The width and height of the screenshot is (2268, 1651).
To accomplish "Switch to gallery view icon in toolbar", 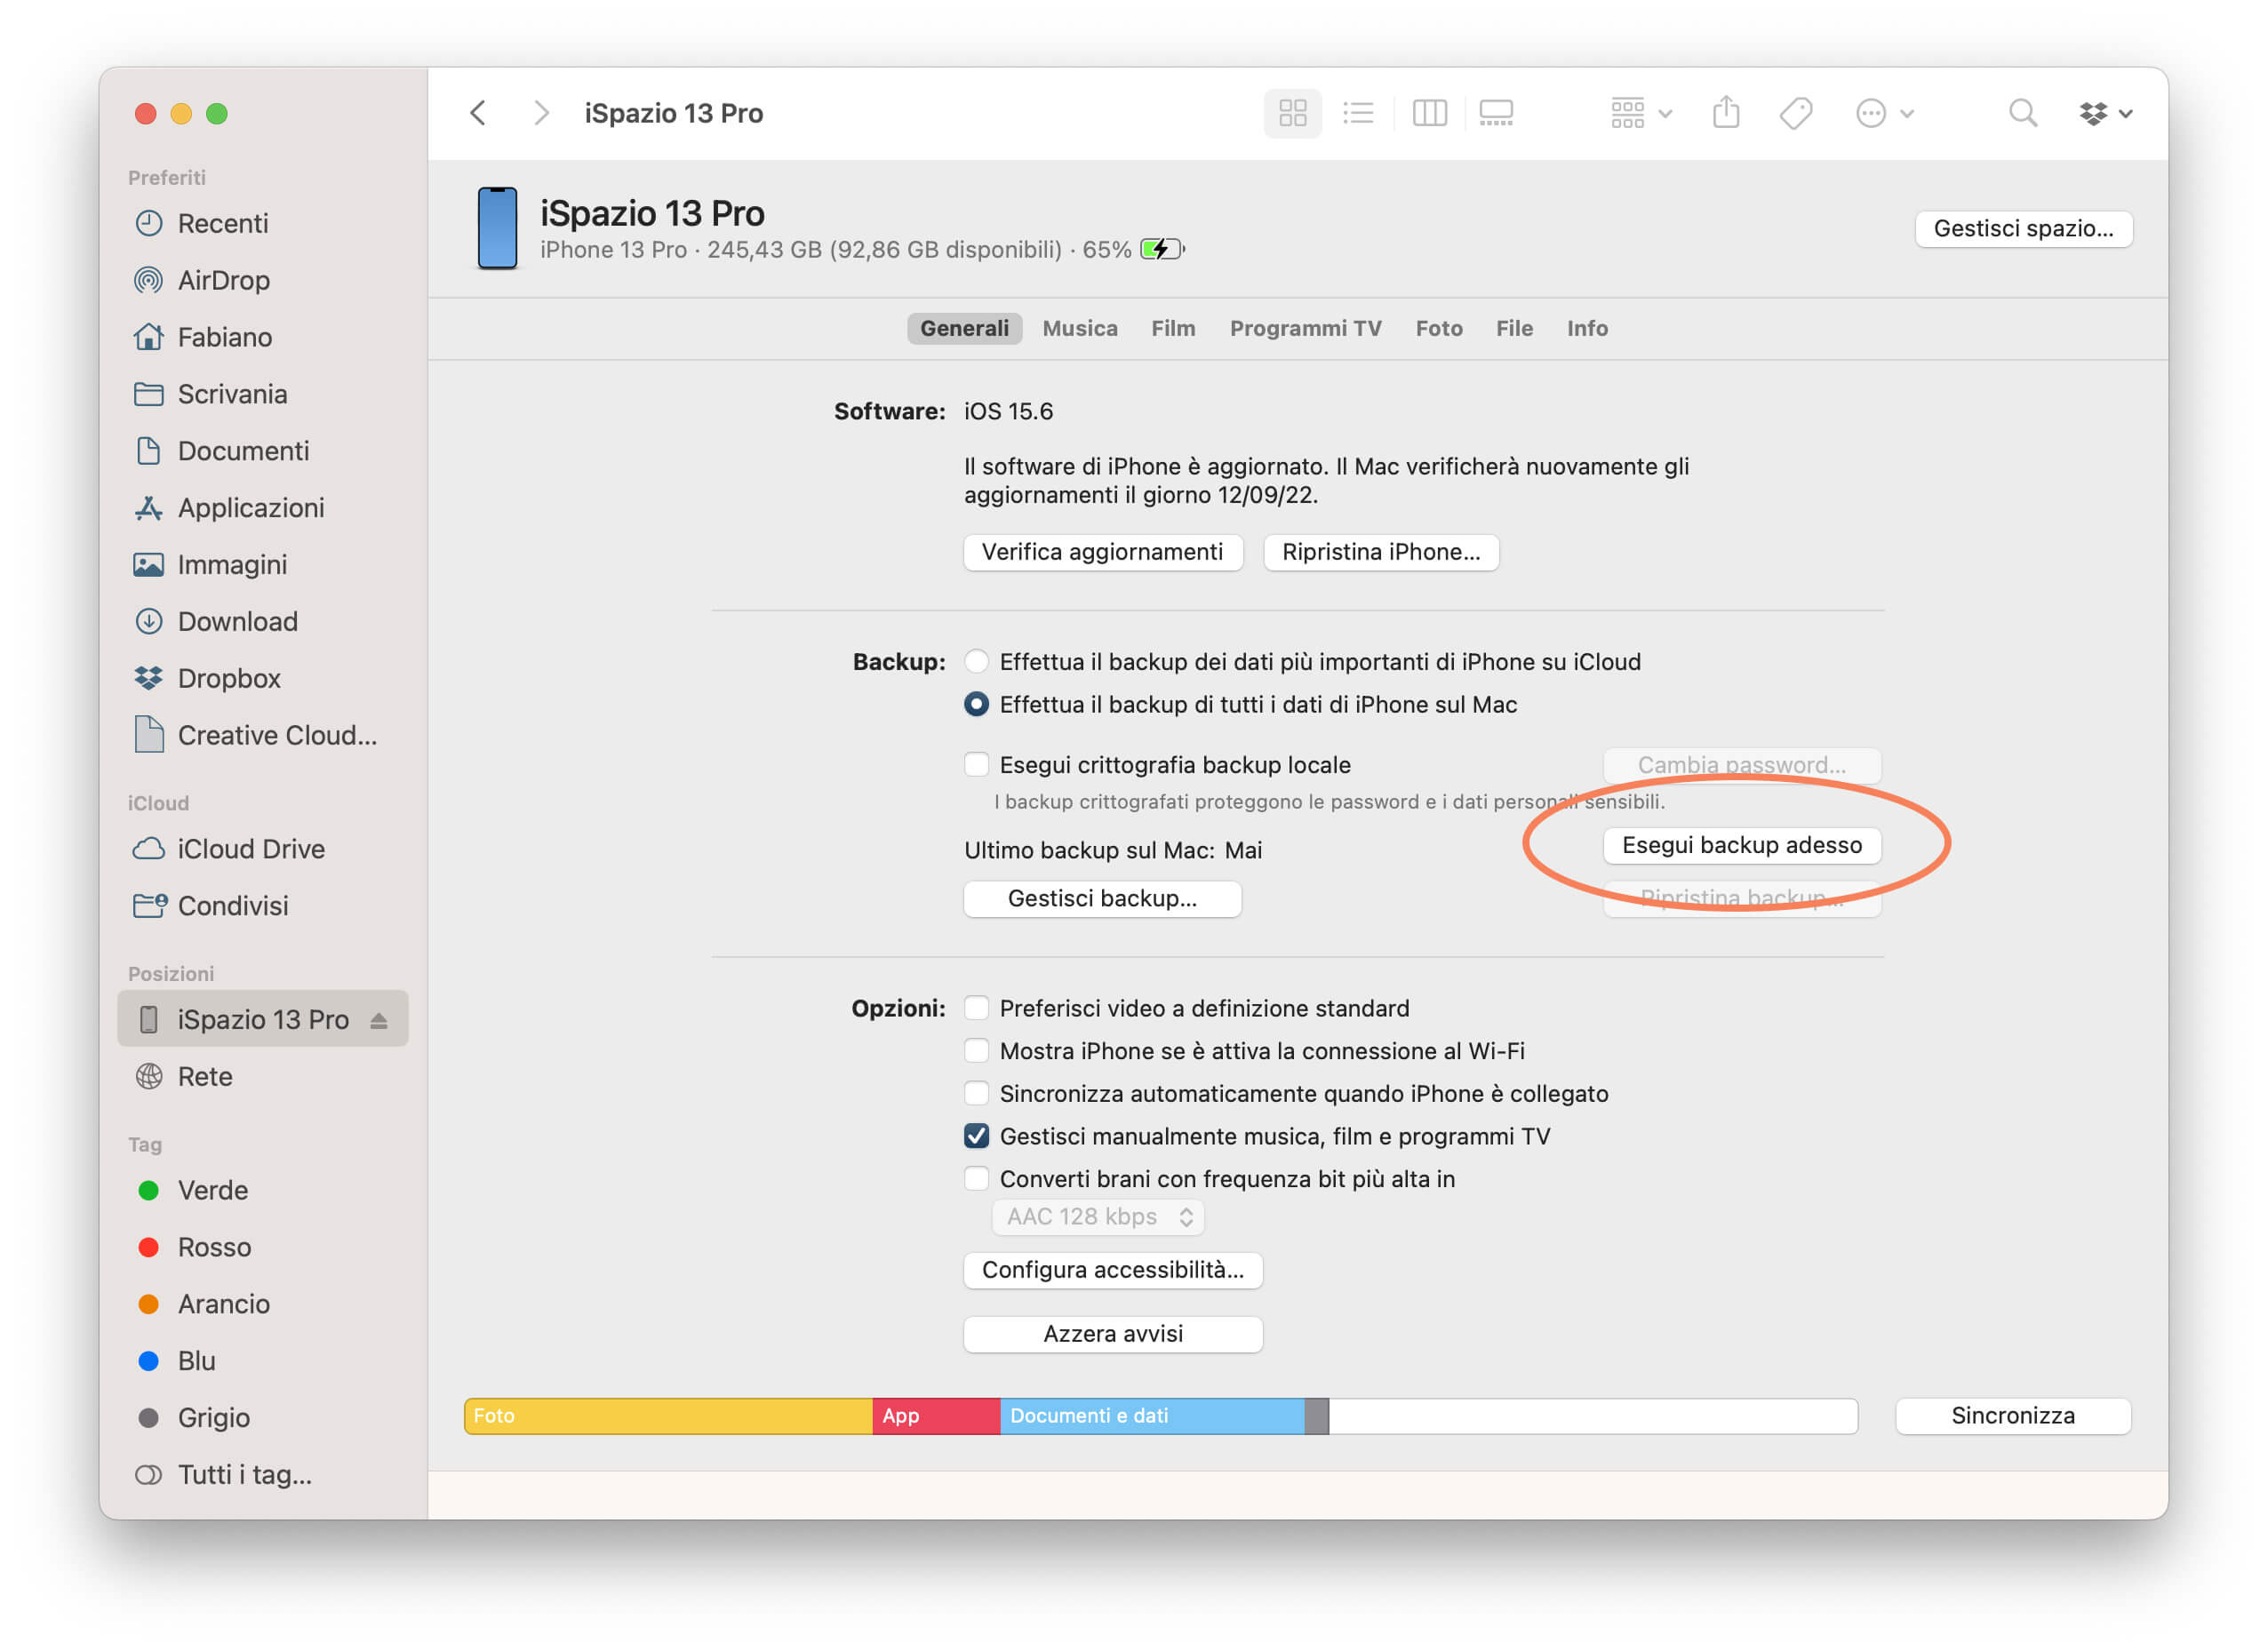I will 1495,113.
